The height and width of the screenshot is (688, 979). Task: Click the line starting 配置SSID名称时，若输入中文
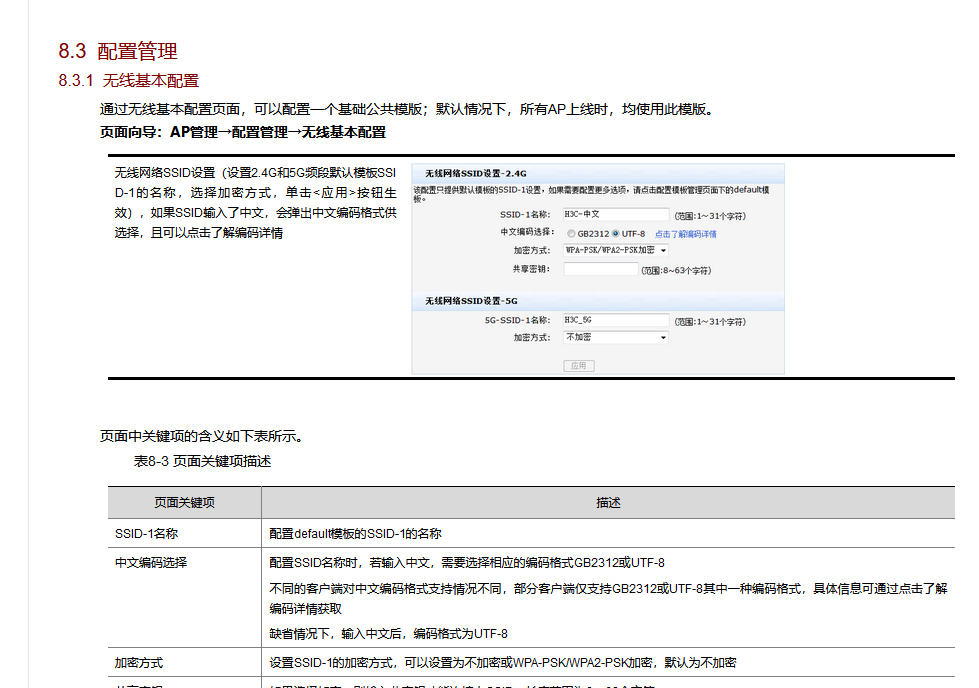pyautogui.click(x=467, y=563)
